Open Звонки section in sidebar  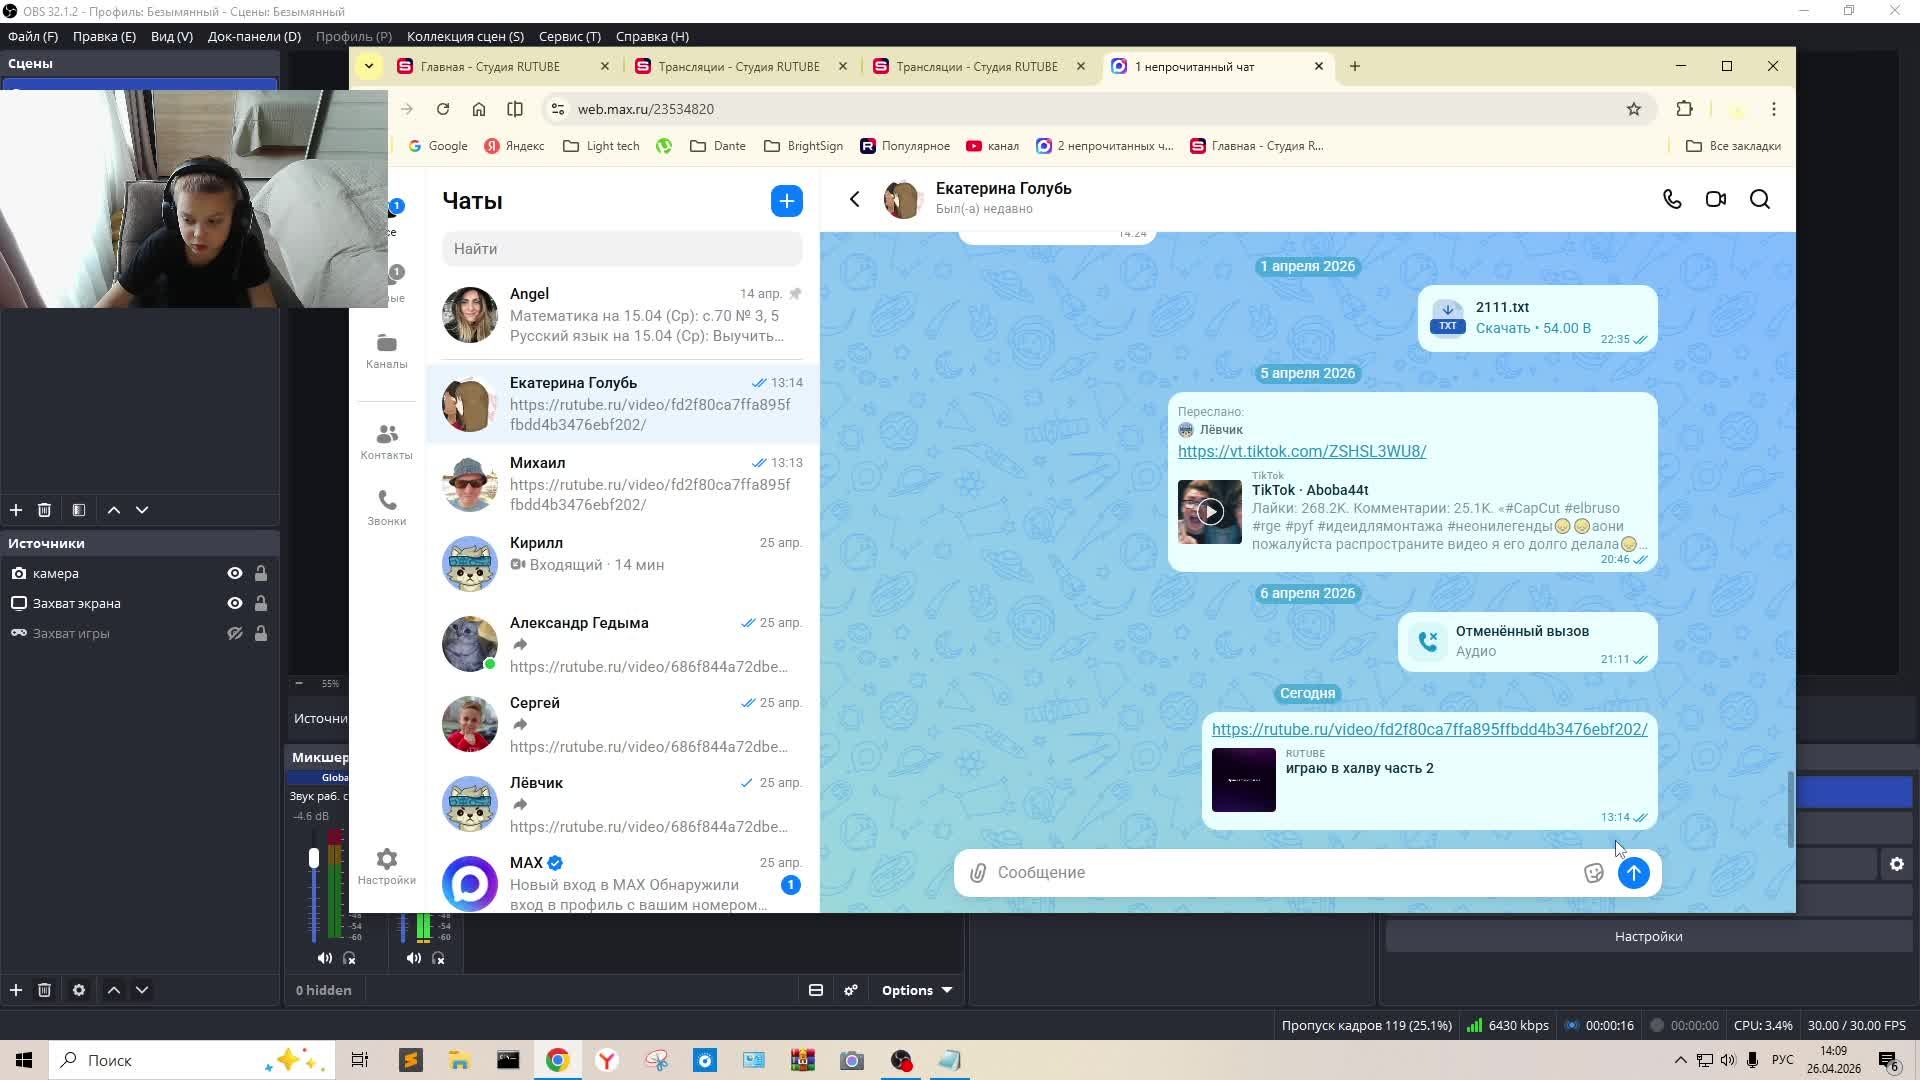point(387,508)
